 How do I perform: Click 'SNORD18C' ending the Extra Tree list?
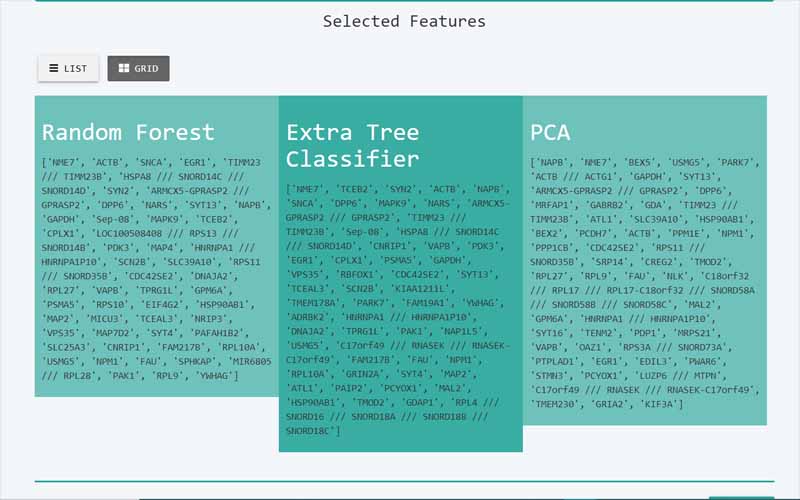(312, 431)
